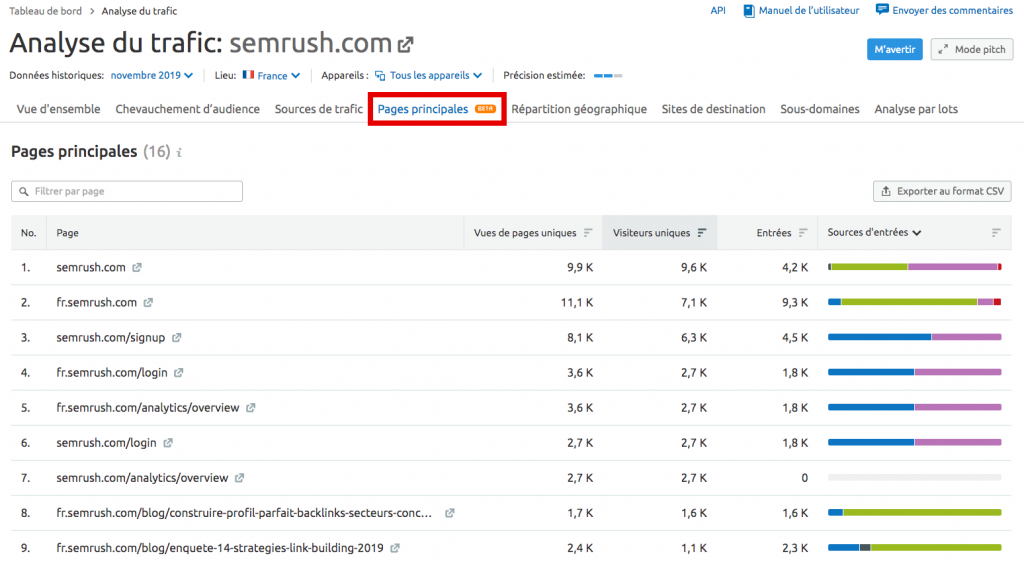Open external link icon for fr.semrush.com row

pyautogui.click(x=148, y=303)
